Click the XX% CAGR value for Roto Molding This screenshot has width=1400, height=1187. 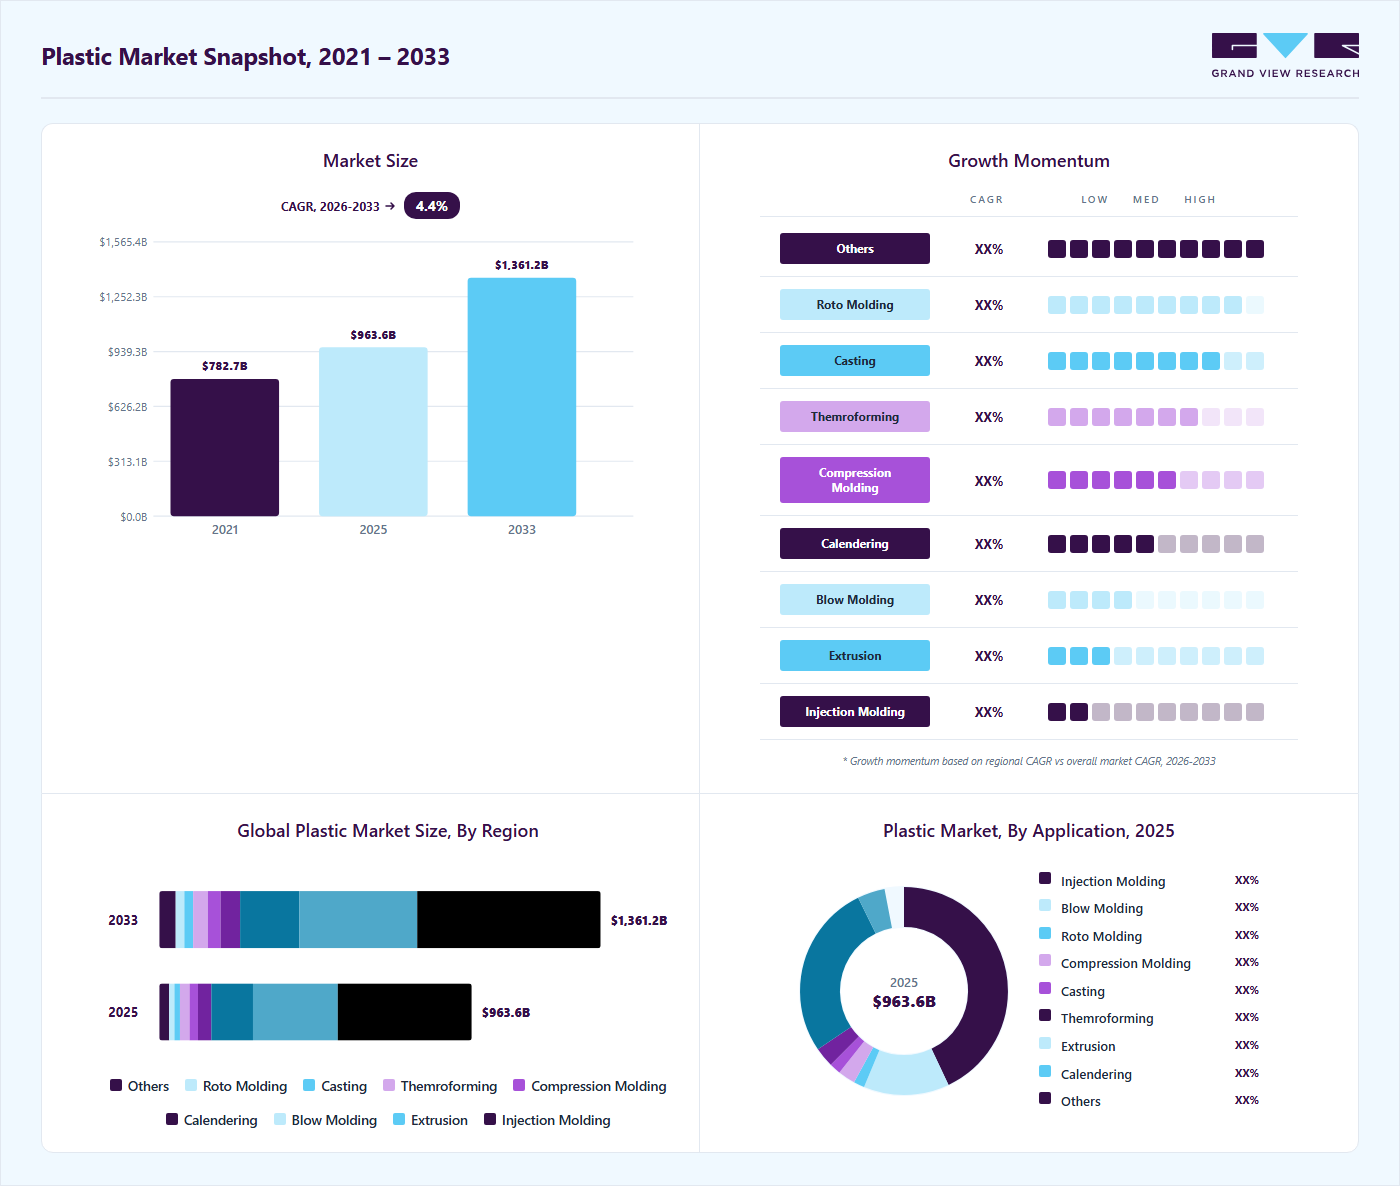(989, 305)
